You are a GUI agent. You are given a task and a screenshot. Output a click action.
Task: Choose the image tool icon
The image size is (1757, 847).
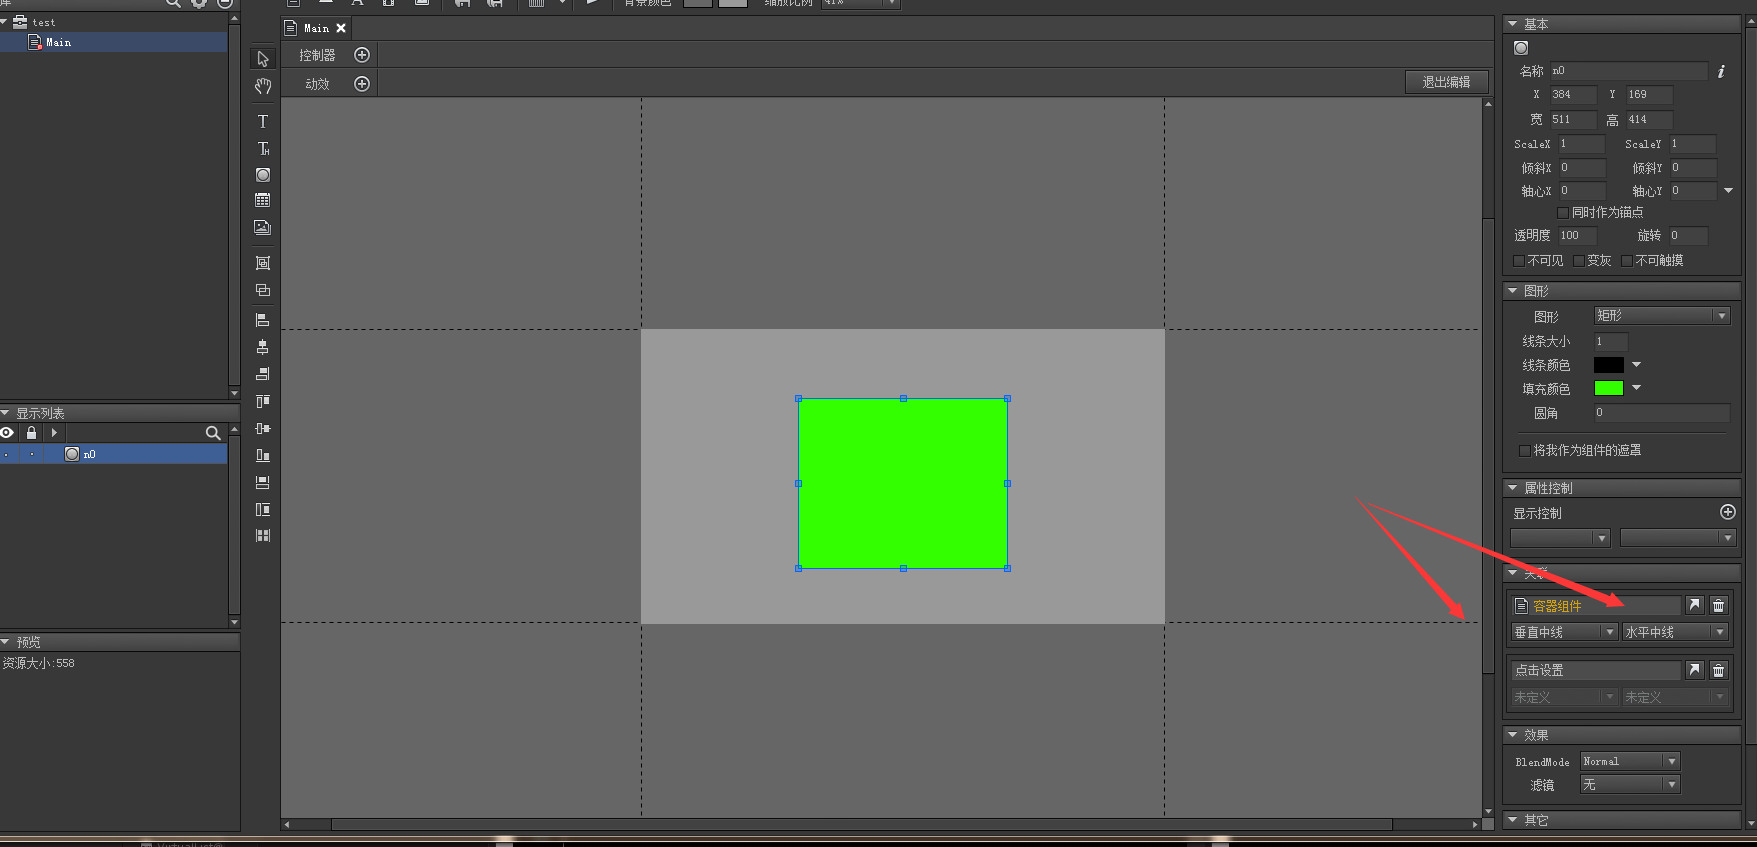click(263, 228)
